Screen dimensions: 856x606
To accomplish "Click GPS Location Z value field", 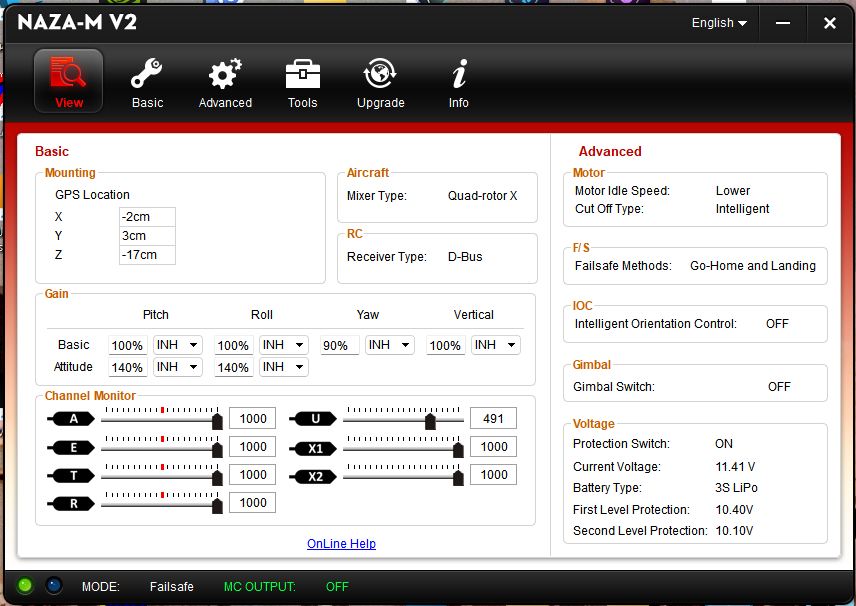I will tap(147, 255).
